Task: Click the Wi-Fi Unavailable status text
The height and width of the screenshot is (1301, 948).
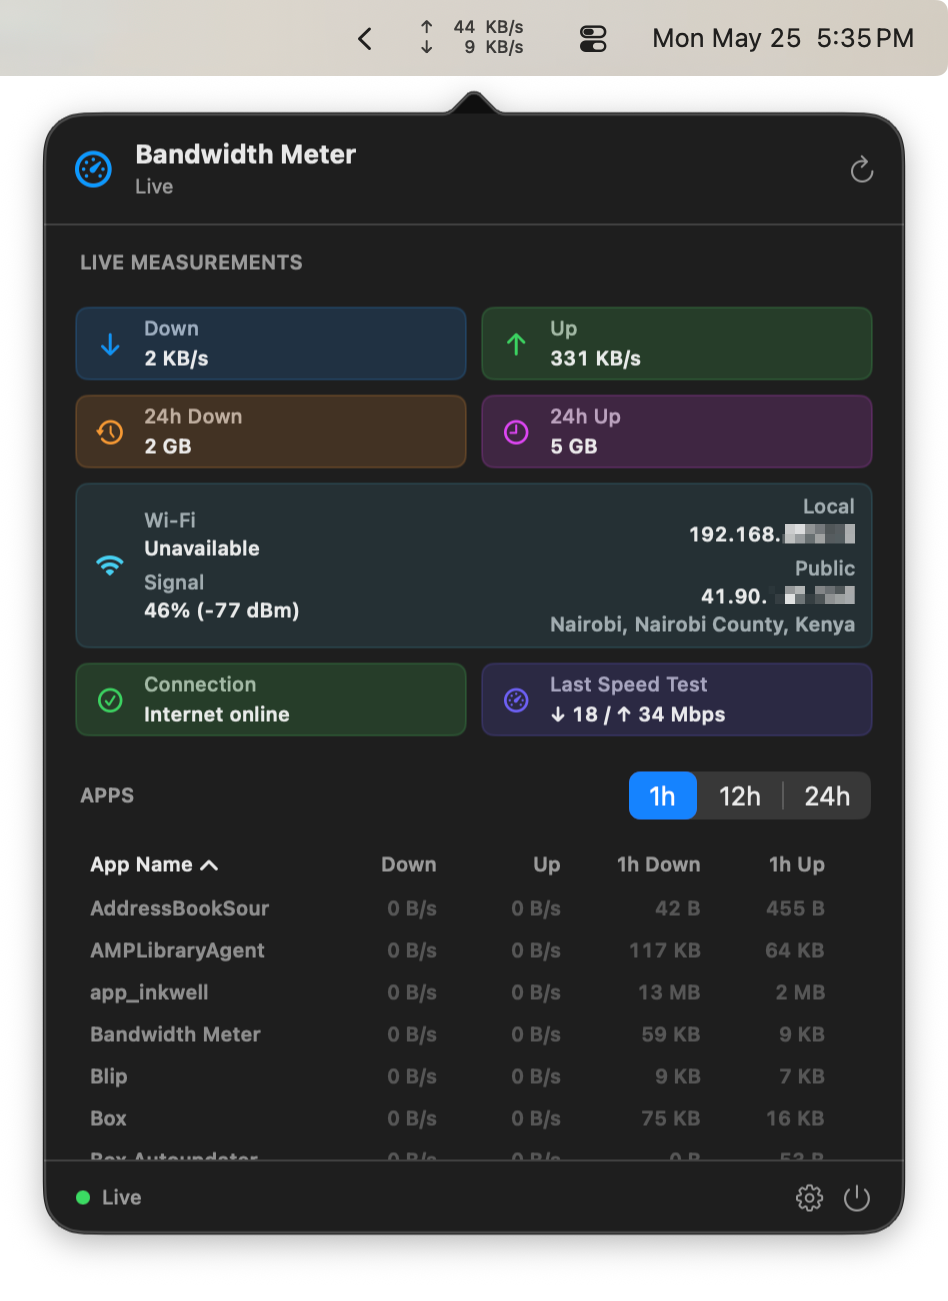Action: pos(202,549)
